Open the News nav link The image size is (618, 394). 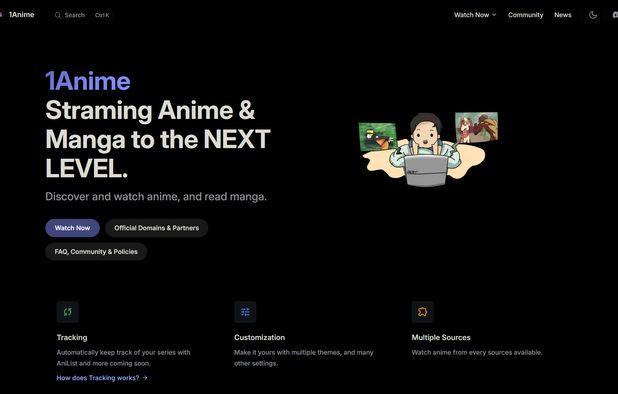click(563, 15)
